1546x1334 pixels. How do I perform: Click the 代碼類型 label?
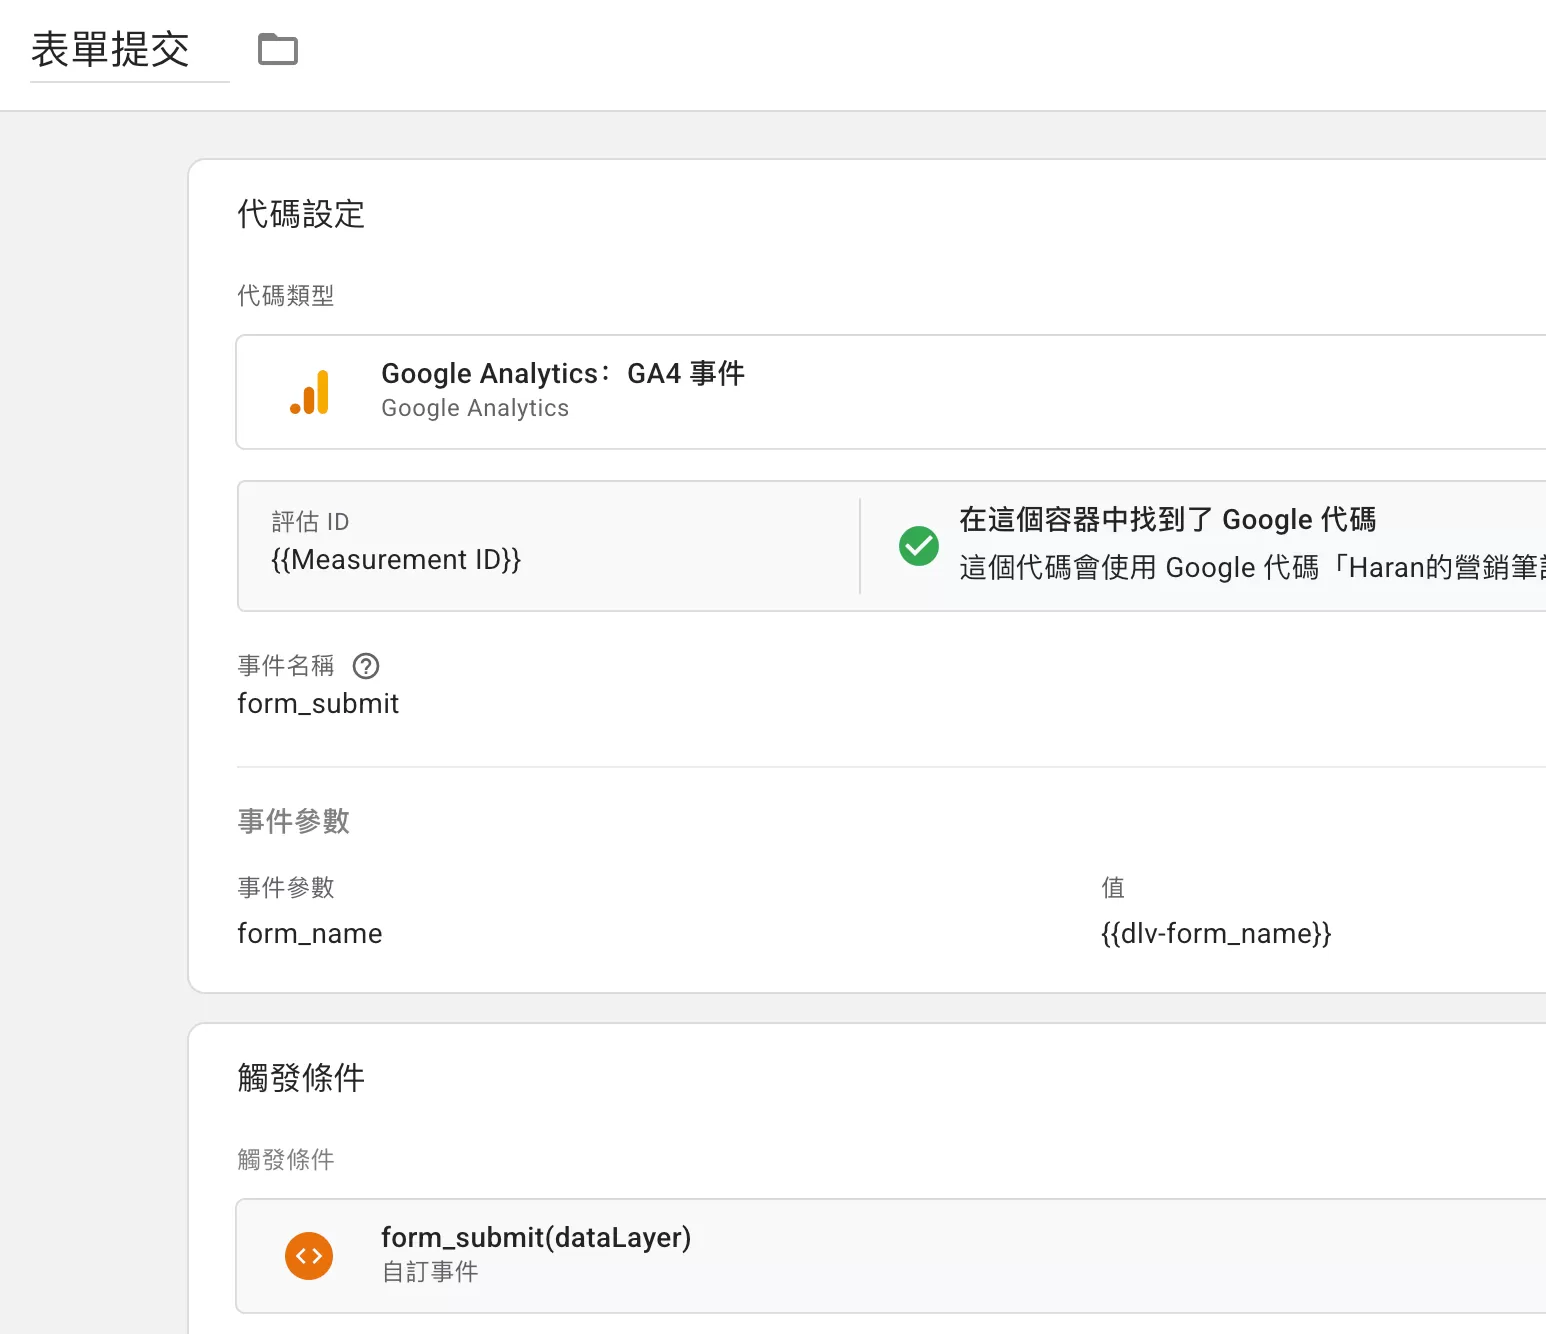click(286, 296)
